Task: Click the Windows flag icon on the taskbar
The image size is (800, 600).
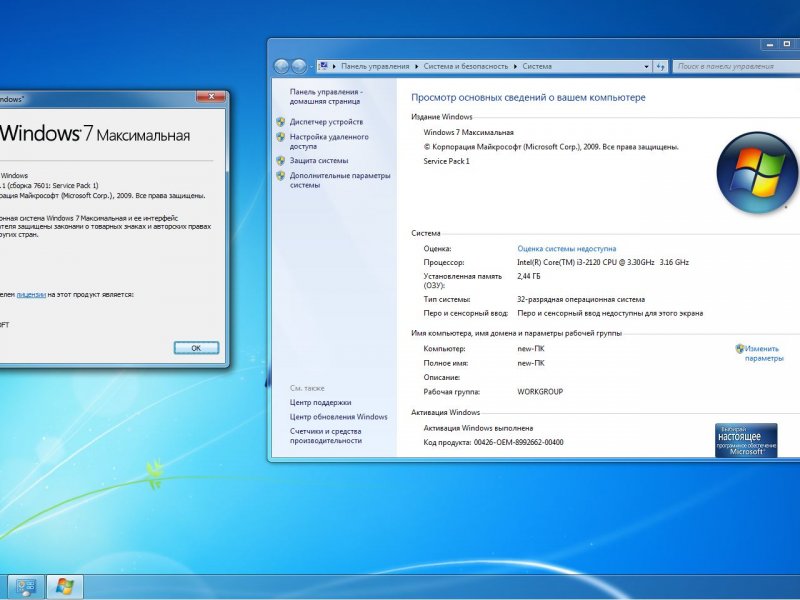Action: tap(64, 587)
